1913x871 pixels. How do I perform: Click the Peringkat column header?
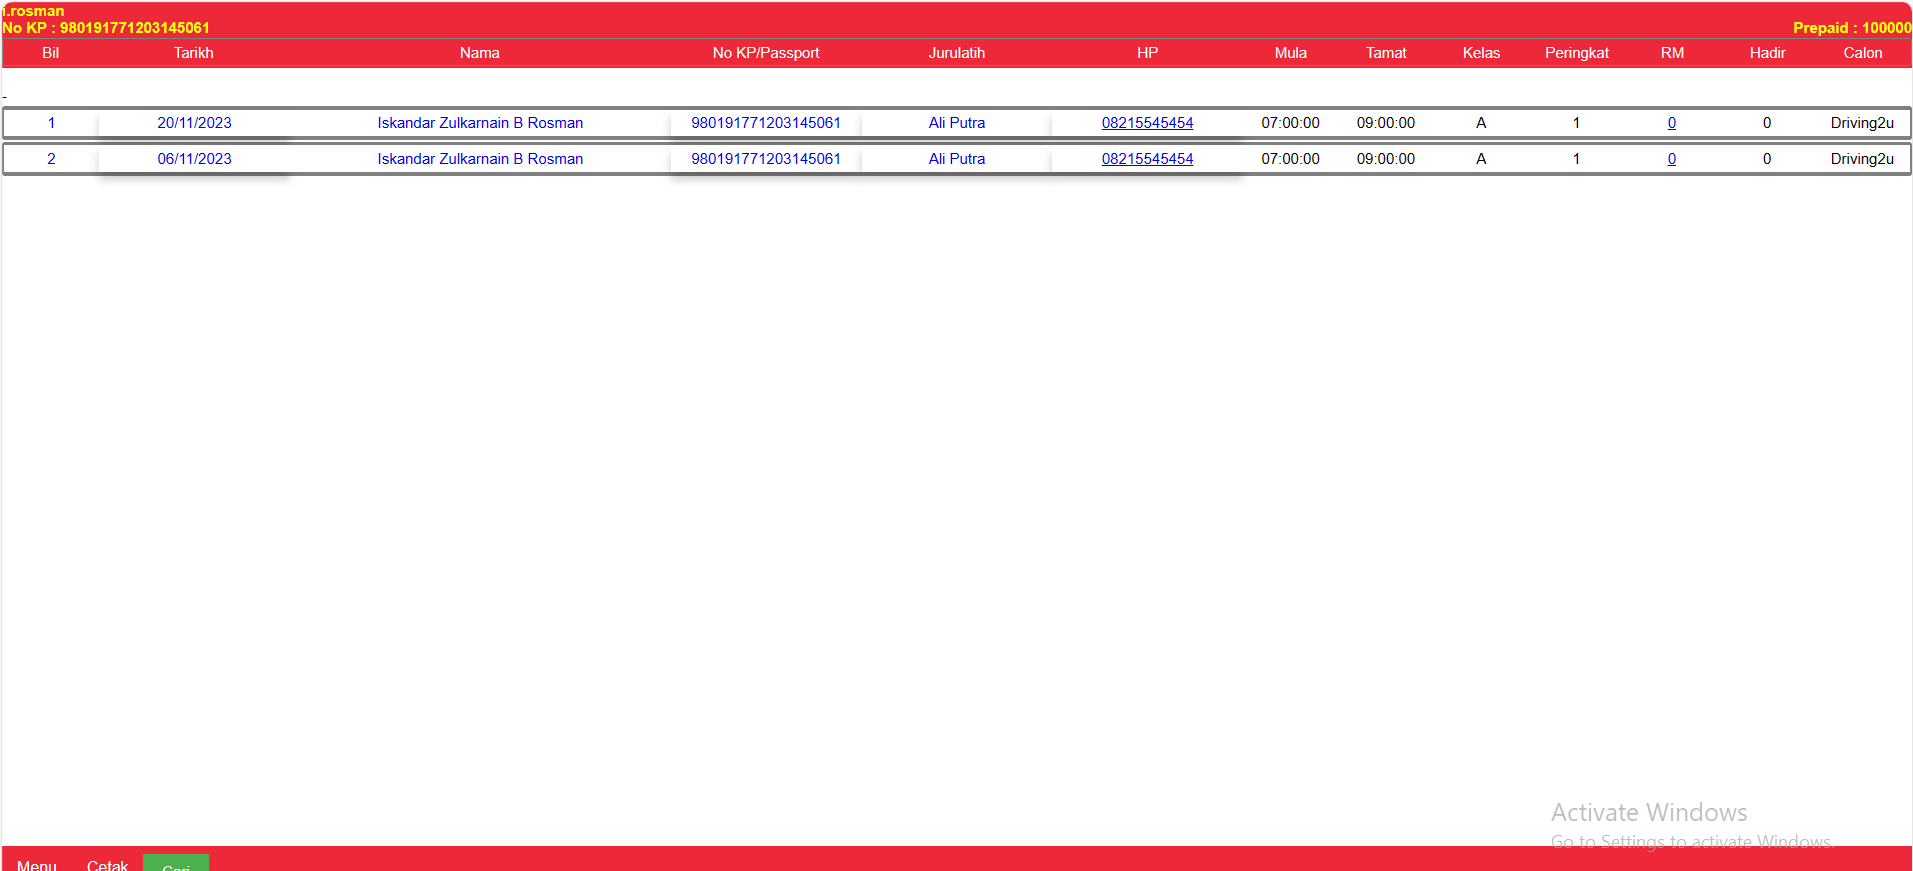click(1576, 53)
